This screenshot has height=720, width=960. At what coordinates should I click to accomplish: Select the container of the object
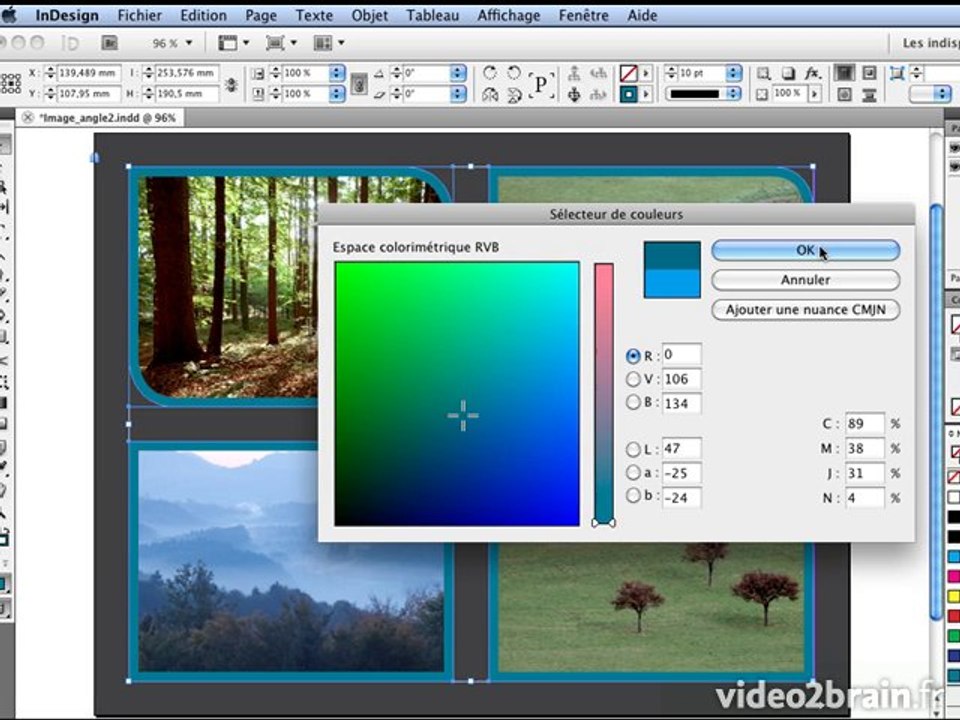[574, 73]
